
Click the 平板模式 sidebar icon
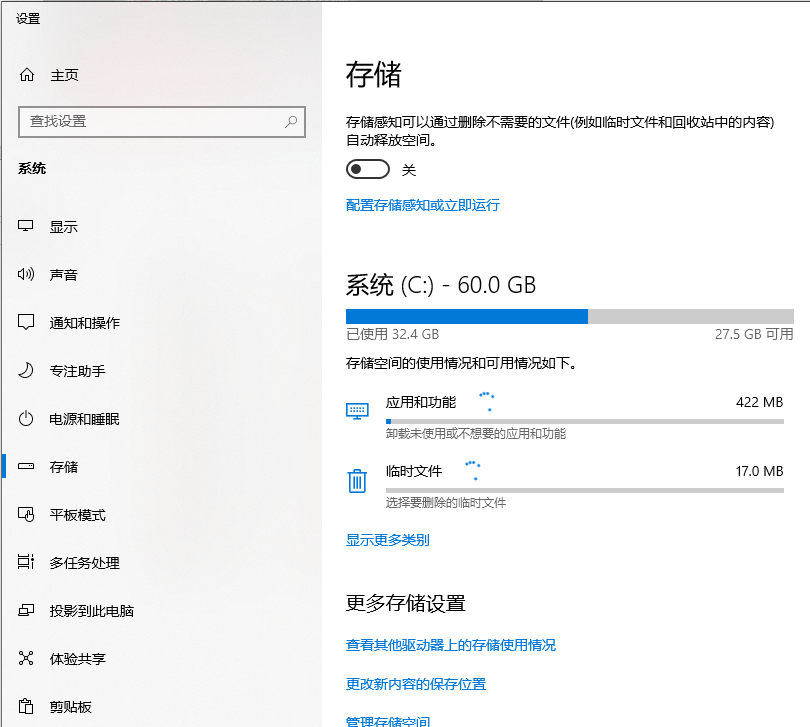coord(27,514)
